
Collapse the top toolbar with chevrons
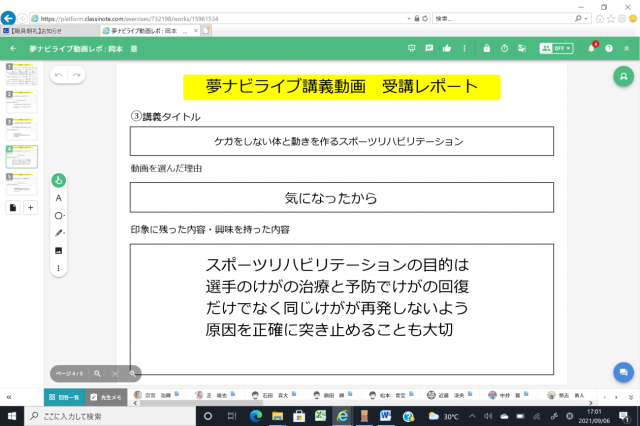click(x=626, y=48)
